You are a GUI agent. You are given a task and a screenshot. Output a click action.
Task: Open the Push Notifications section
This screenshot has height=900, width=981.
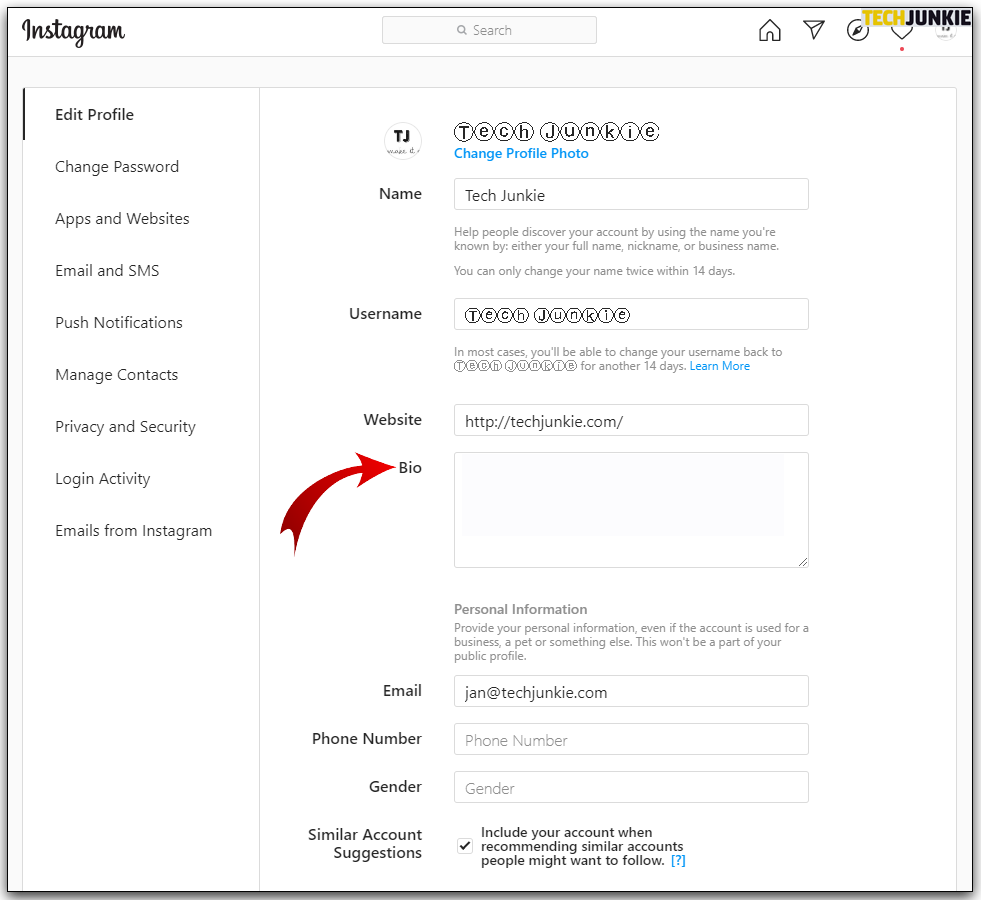tap(119, 322)
